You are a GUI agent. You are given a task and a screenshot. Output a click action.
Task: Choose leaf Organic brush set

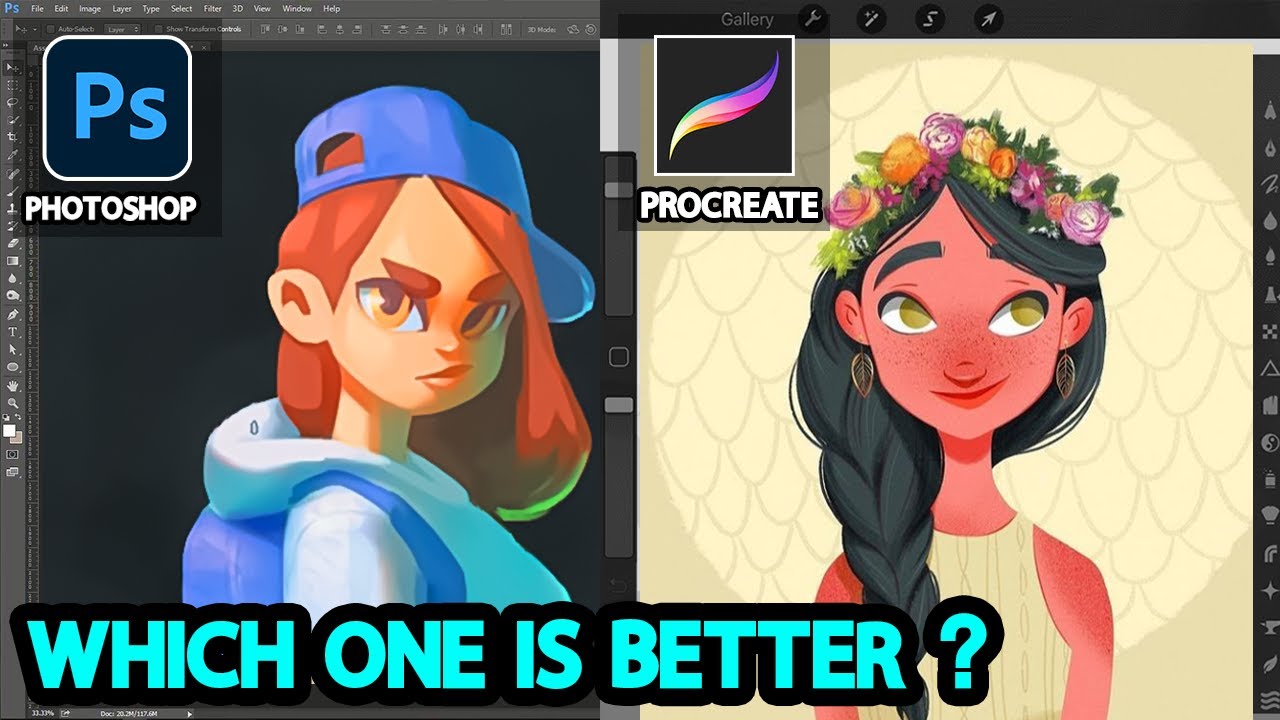pos(1271,662)
